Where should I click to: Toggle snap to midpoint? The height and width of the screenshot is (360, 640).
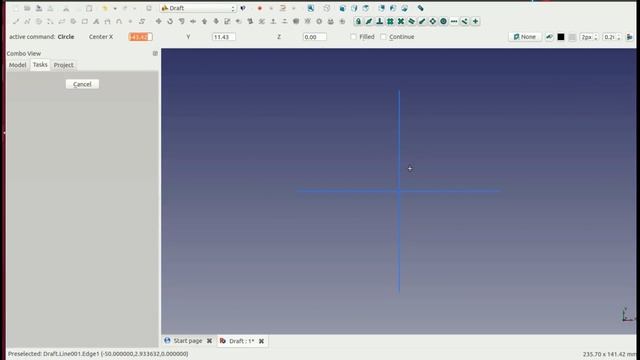369,21
